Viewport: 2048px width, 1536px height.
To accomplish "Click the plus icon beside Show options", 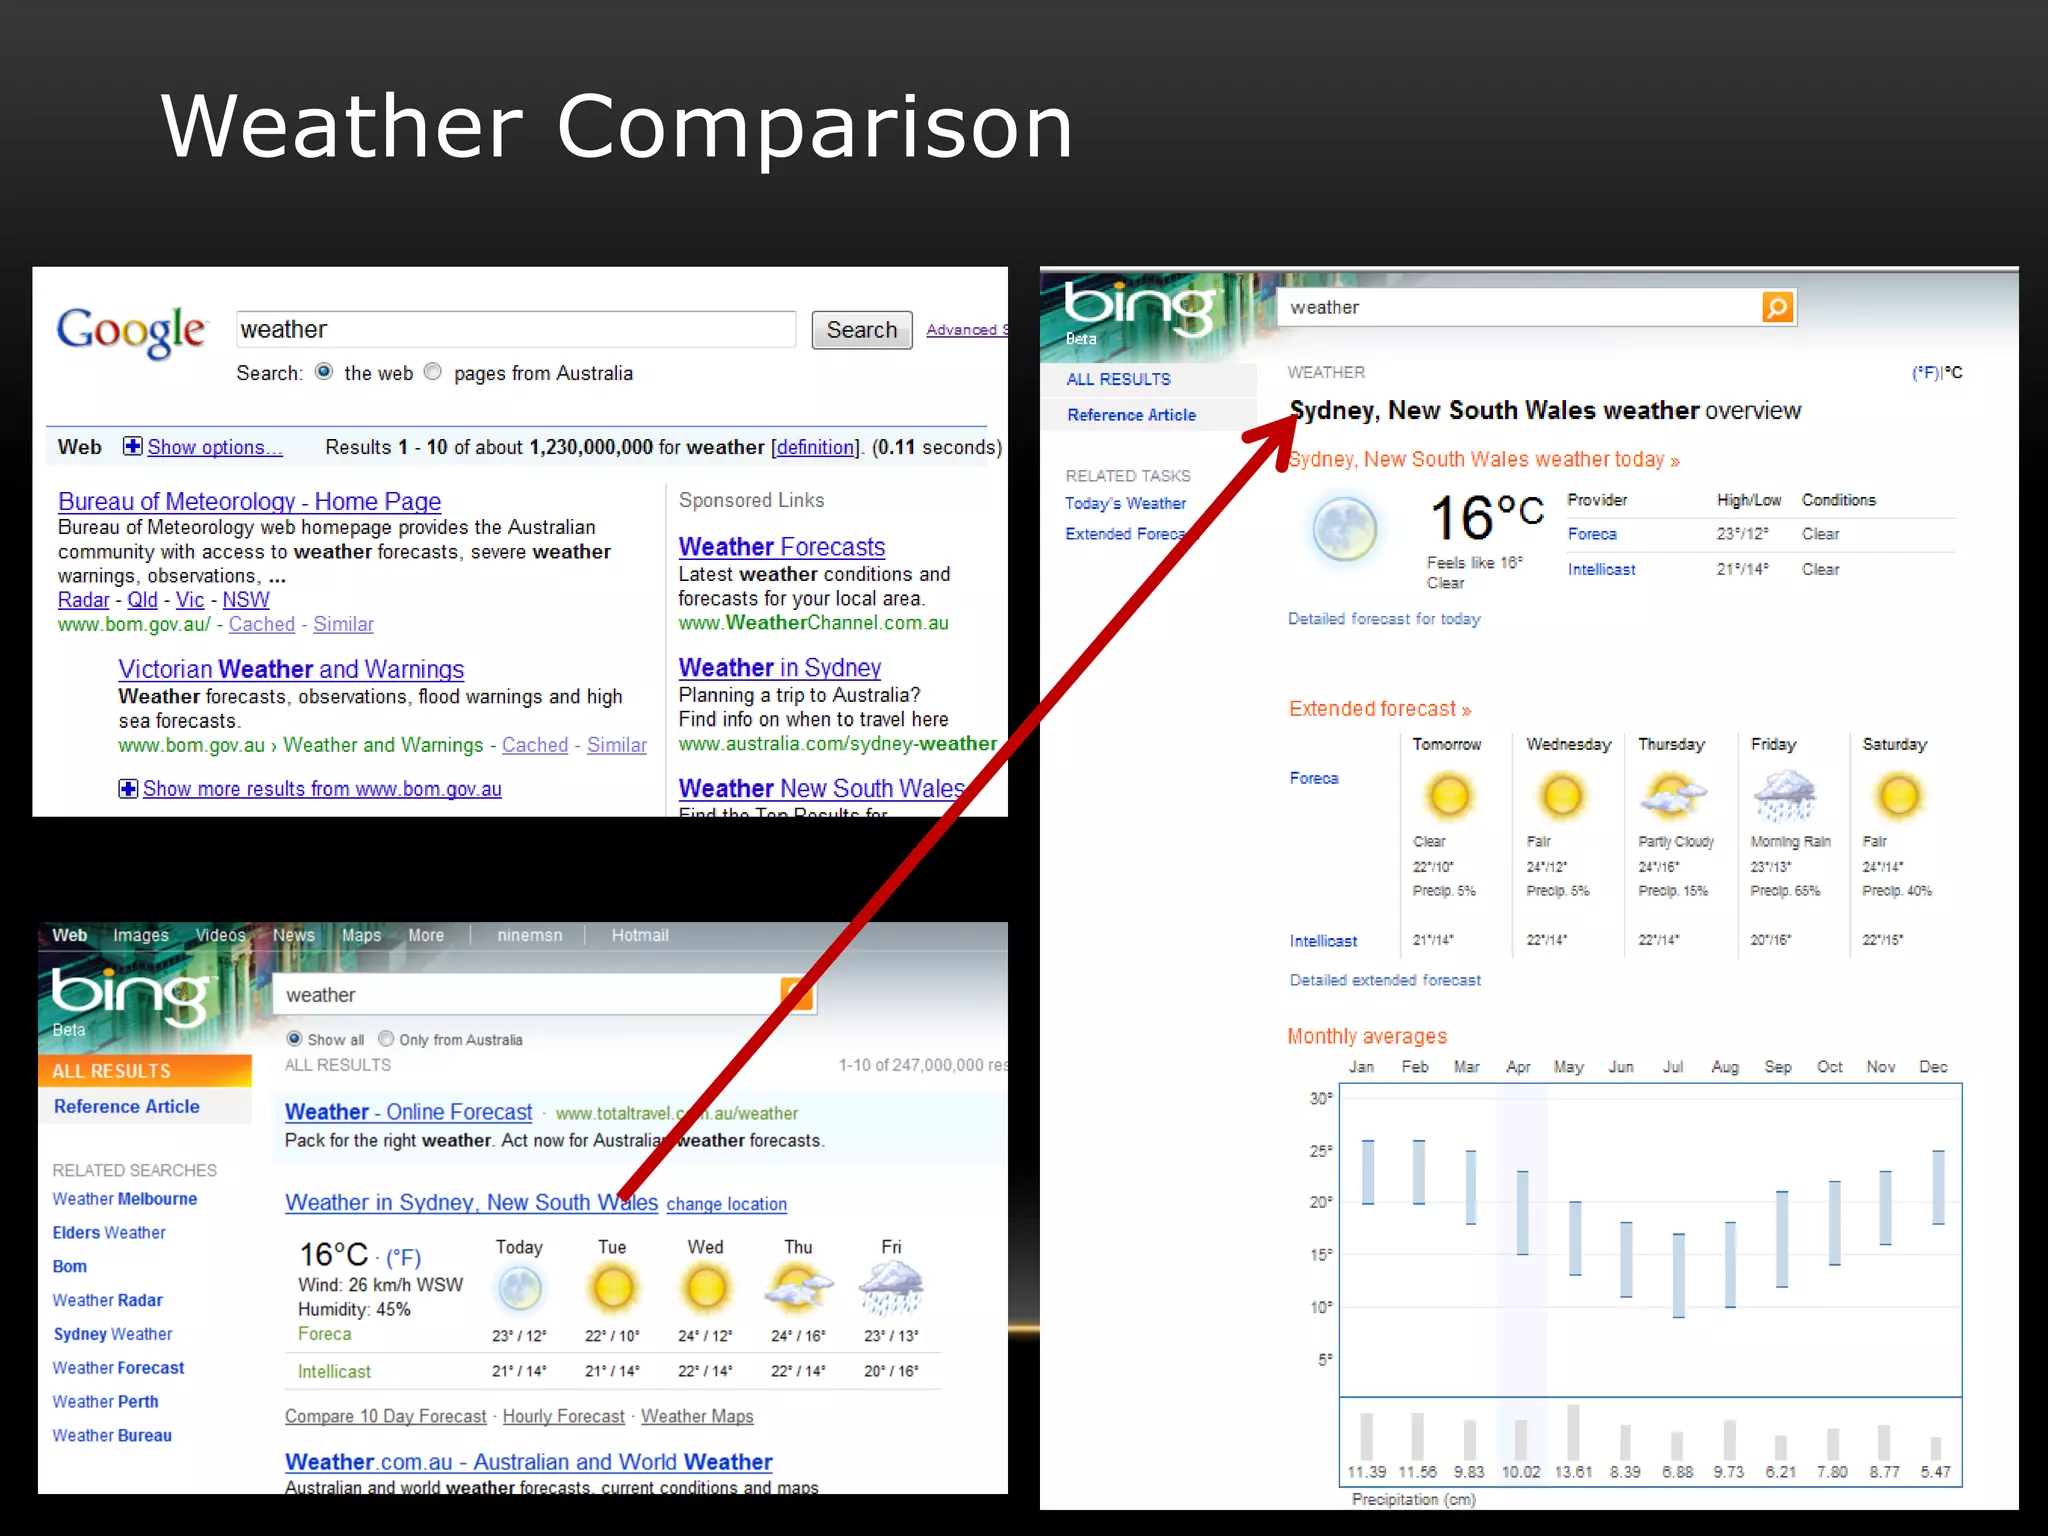I will (132, 446).
